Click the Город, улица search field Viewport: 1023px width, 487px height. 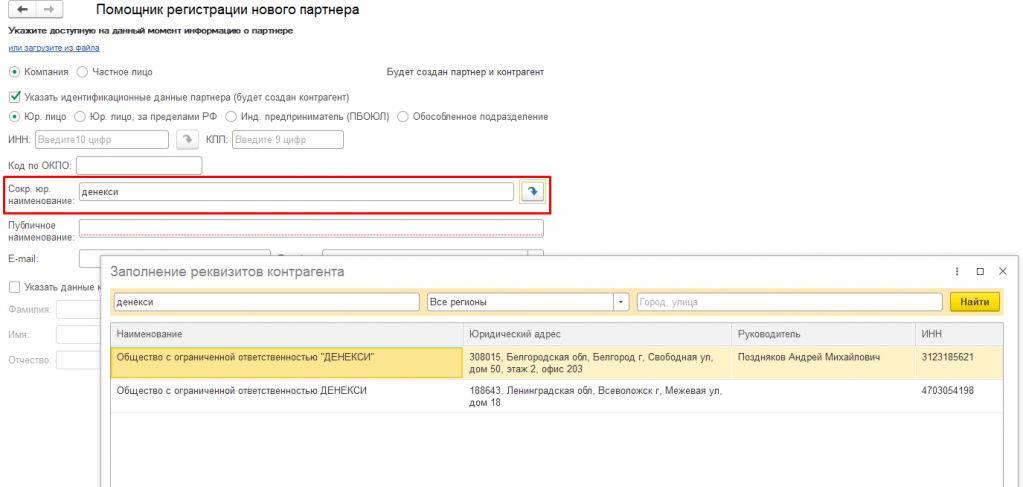click(789, 302)
